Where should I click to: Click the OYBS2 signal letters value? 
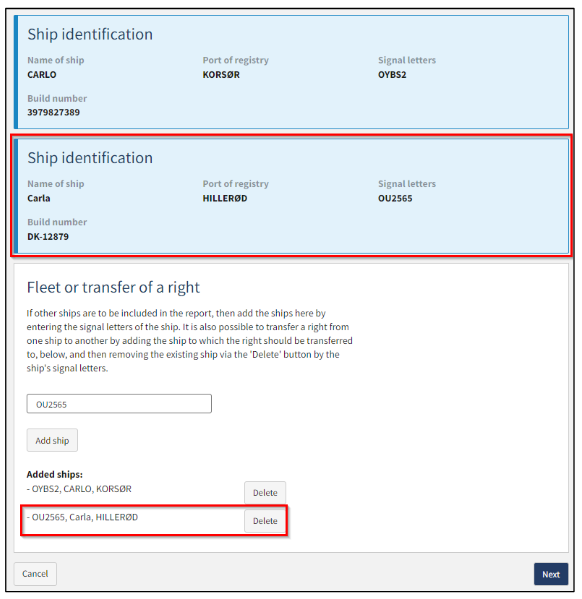click(x=392, y=74)
